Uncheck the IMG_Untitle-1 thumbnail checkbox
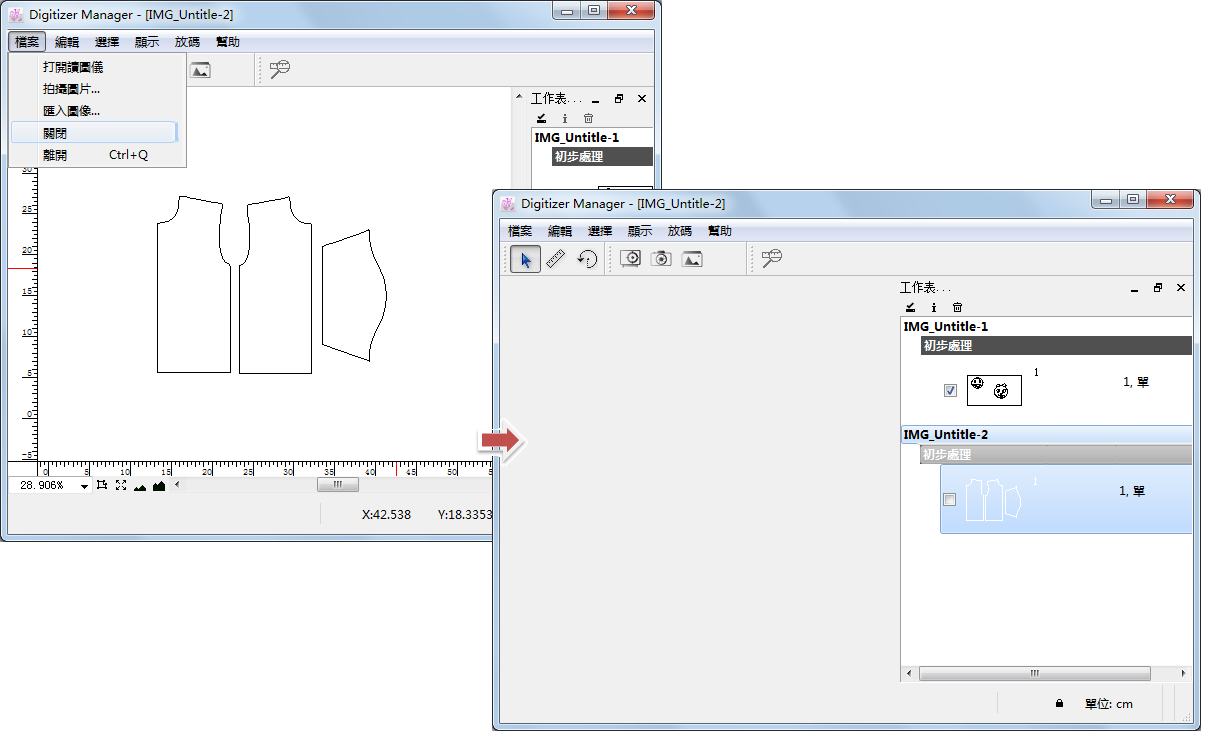The image size is (1210, 737). pyautogui.click(x=950, y=391)
